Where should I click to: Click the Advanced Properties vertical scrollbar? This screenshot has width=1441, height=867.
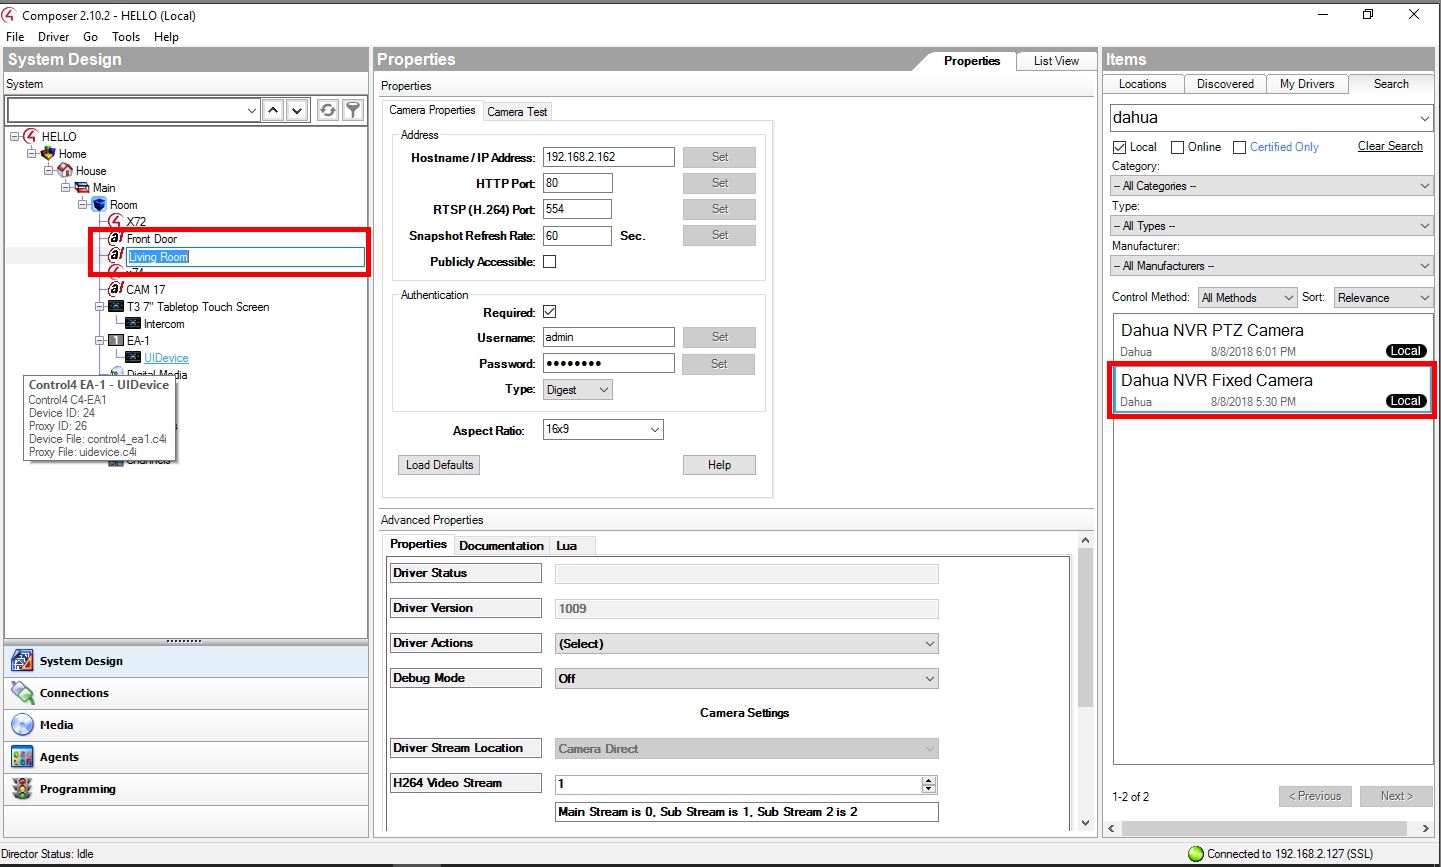[x=1086, y=682]
